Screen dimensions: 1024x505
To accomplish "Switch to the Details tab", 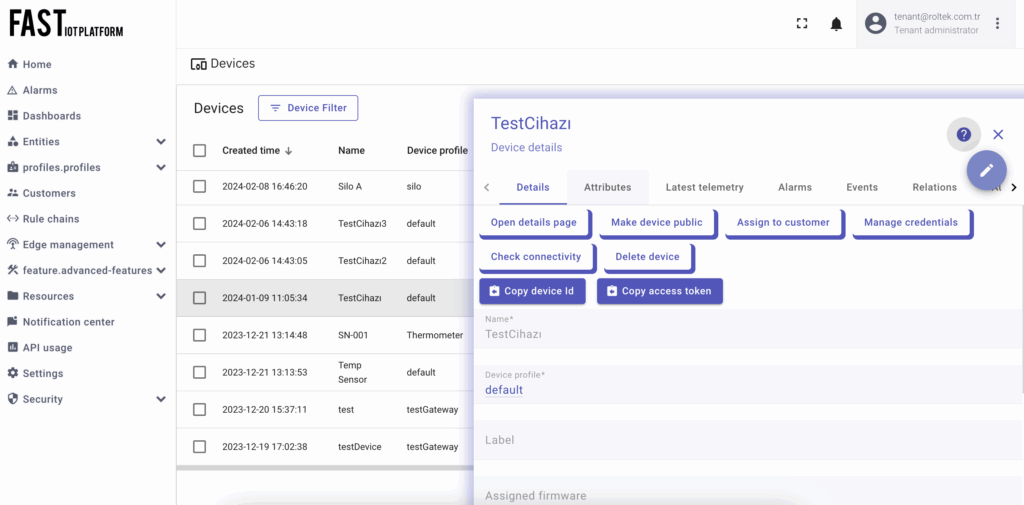I will point(533,187).
